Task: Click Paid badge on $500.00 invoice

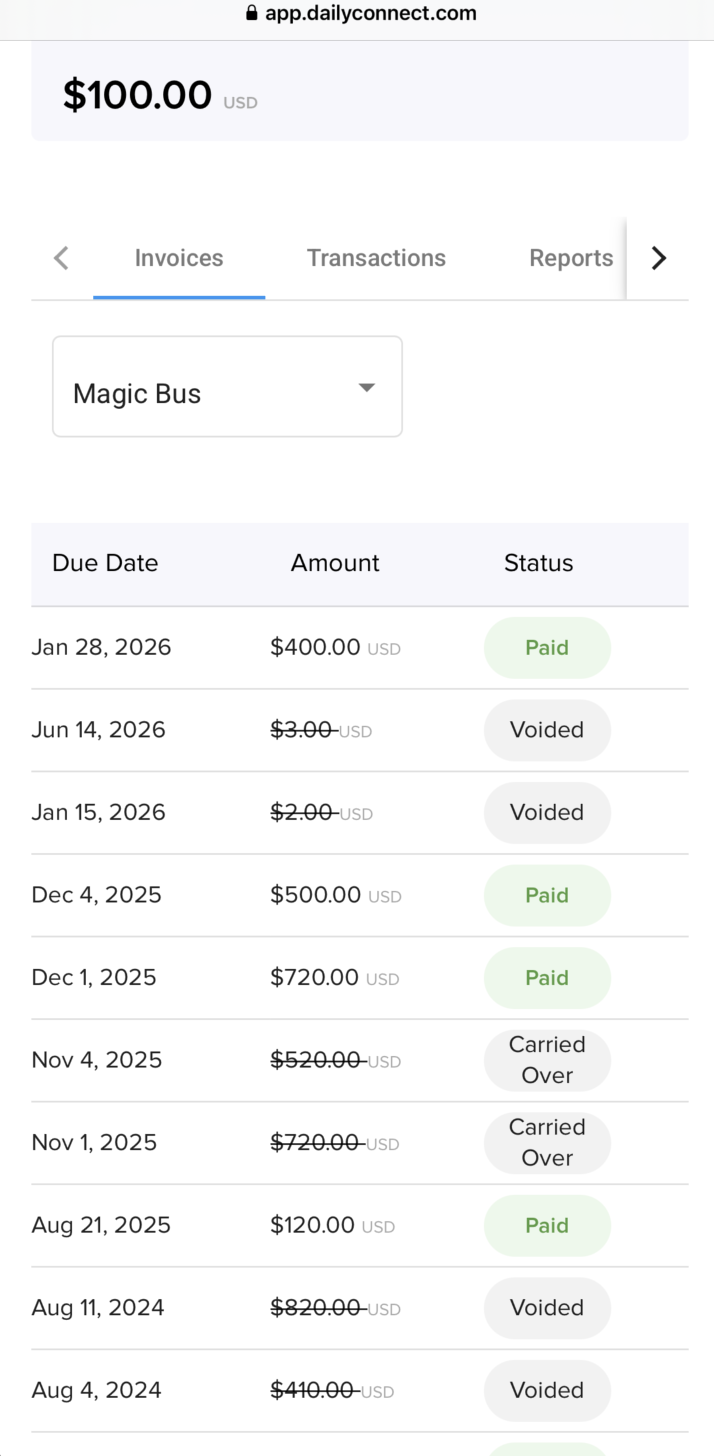Action: coord(547,895)
